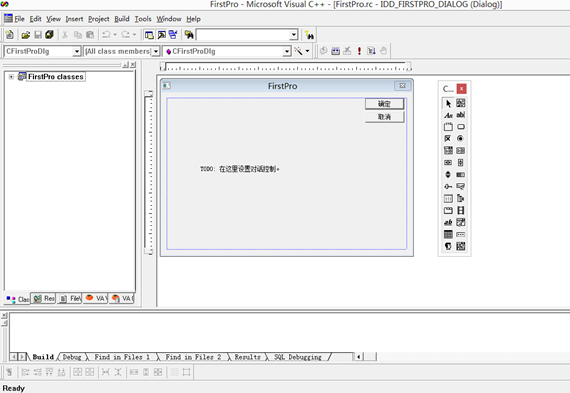
Task: Choose the Static Text (Aa) control tool
Action: (x=448, y=115)
